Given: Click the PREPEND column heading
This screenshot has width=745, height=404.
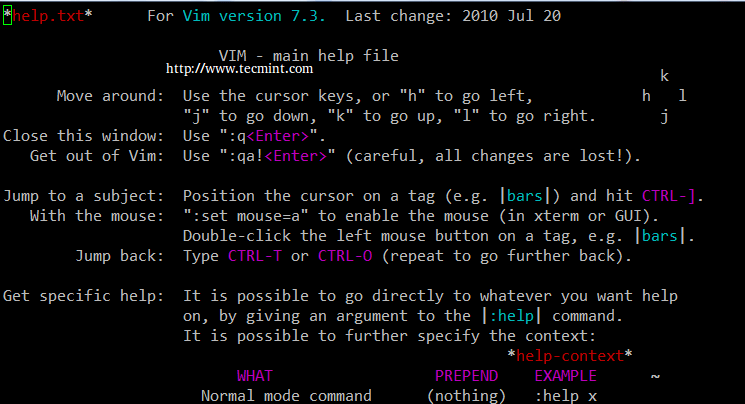Looking at the screenshot, I should click(x=466, y=376).
